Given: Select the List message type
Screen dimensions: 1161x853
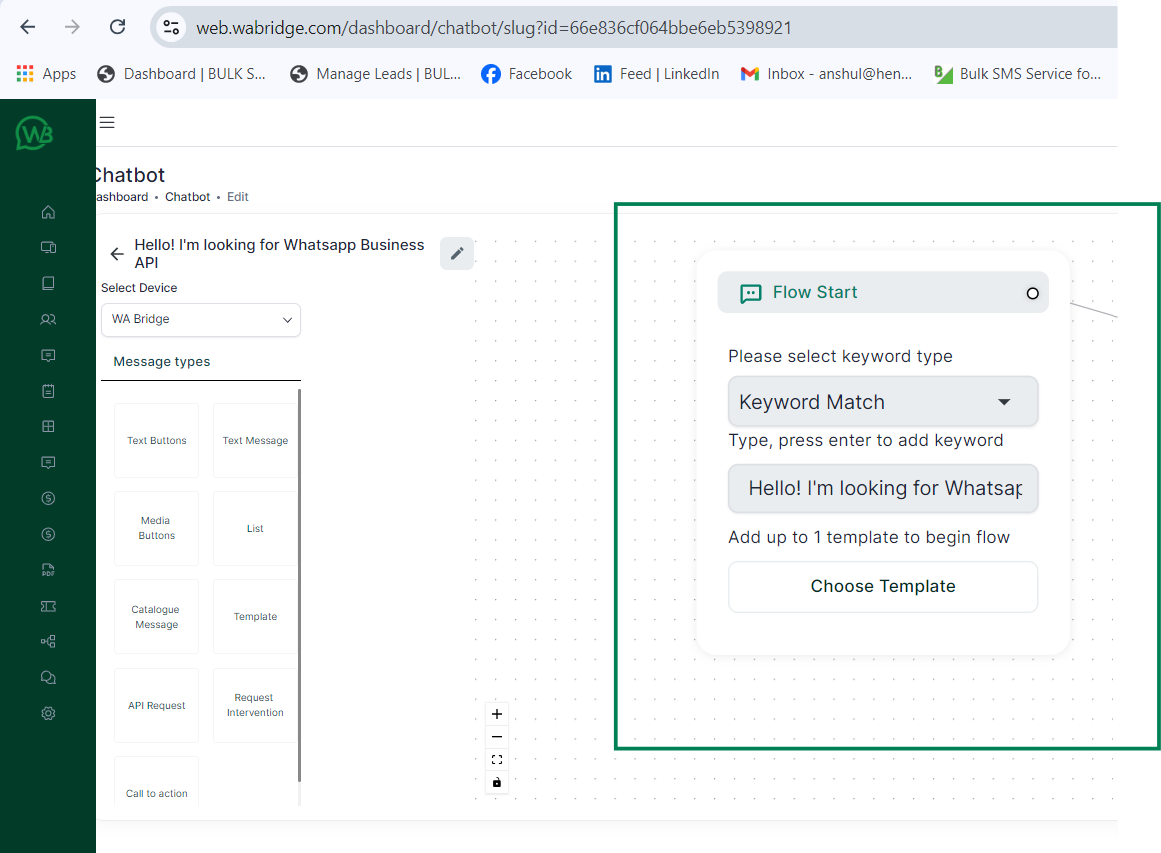Looking at the screenshot, I should click(255, 528).
